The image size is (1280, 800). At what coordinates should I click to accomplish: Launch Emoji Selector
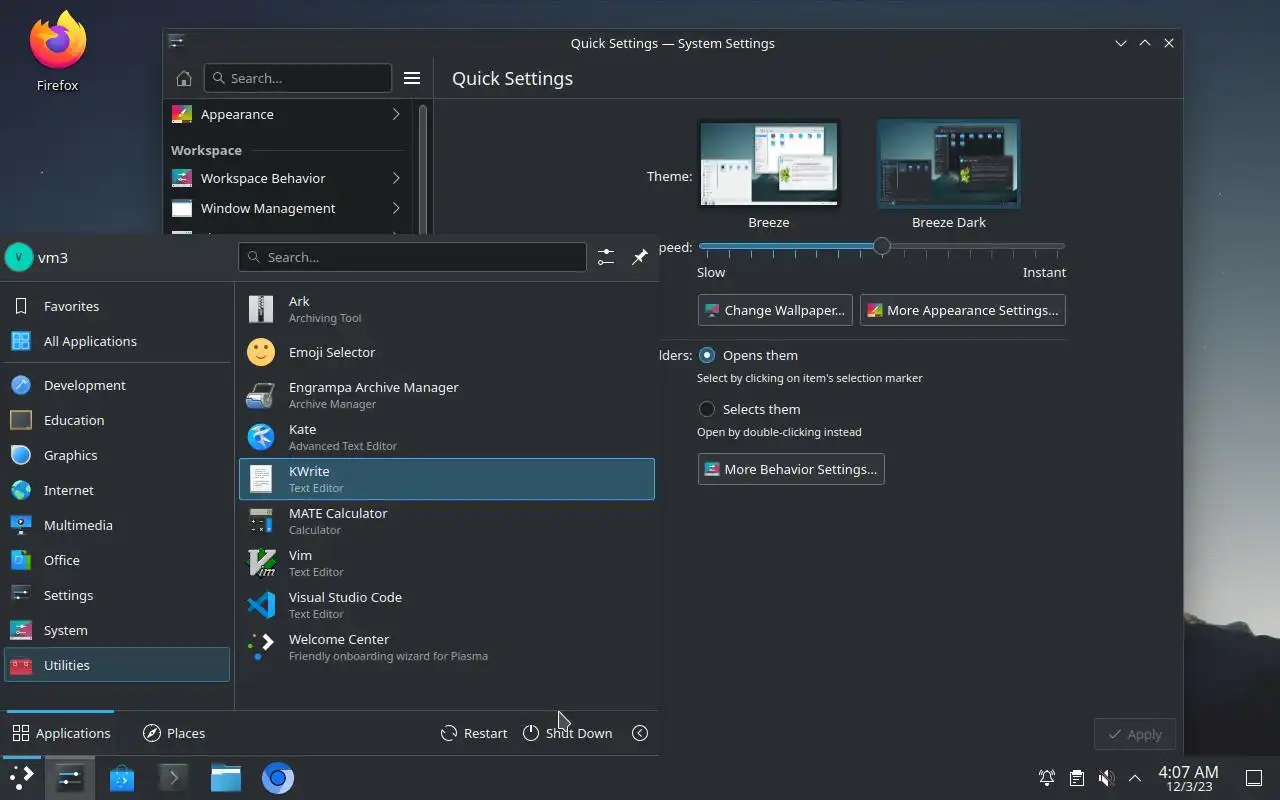pyautogui.click(x=447, y=352)
